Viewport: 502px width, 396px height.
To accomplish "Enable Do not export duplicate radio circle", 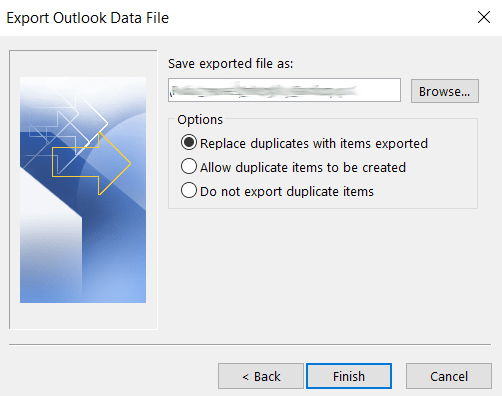I will point(189,190).
